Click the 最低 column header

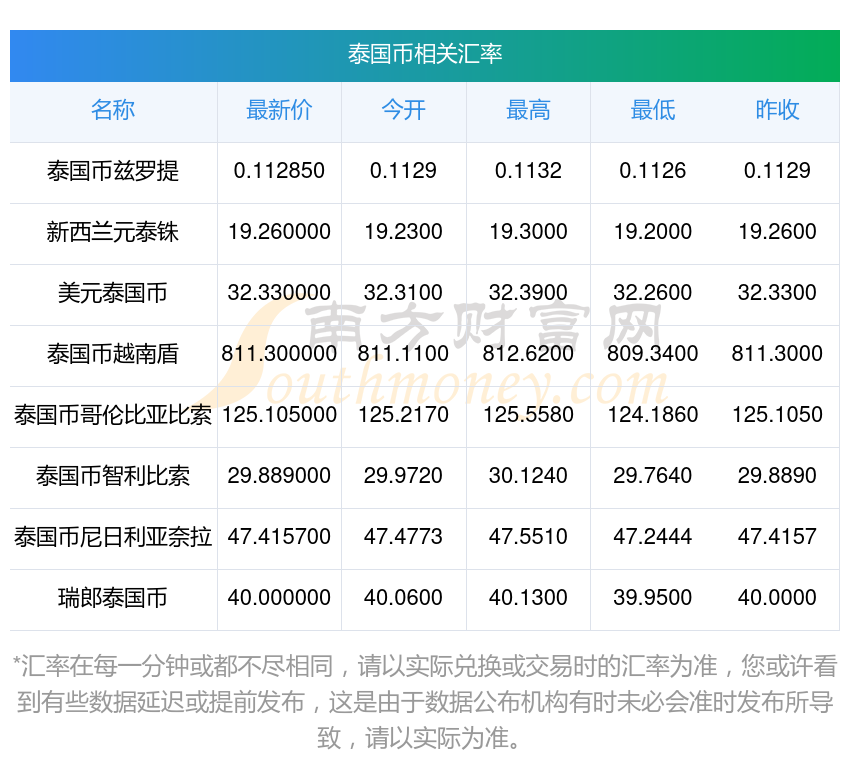[x=653, y=110]
